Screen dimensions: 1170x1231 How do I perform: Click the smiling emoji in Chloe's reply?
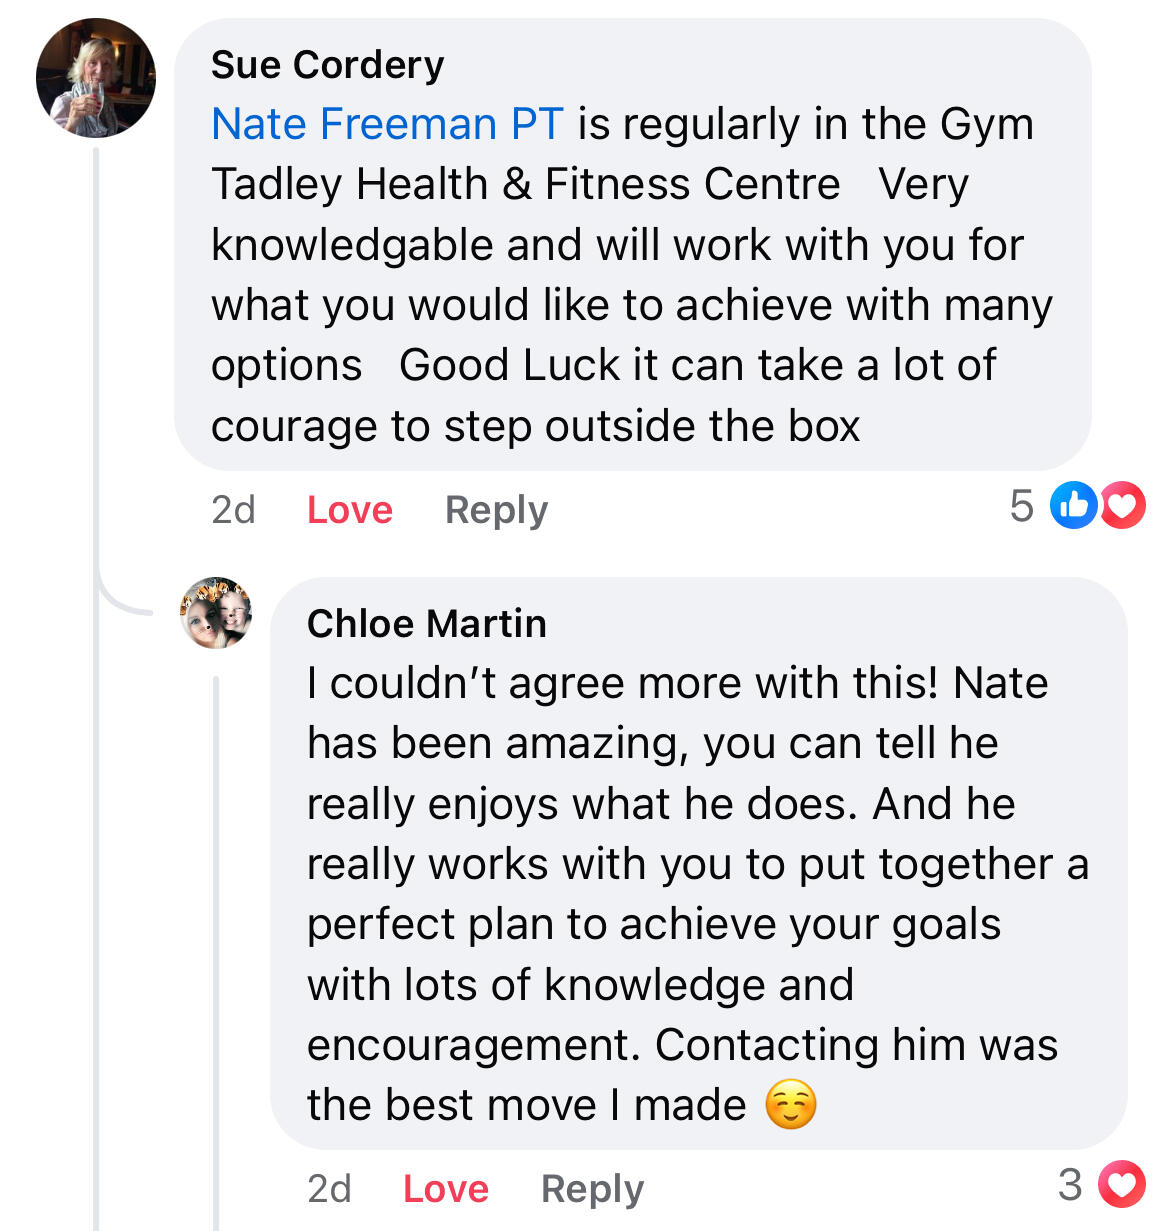tap(790, 1105)
